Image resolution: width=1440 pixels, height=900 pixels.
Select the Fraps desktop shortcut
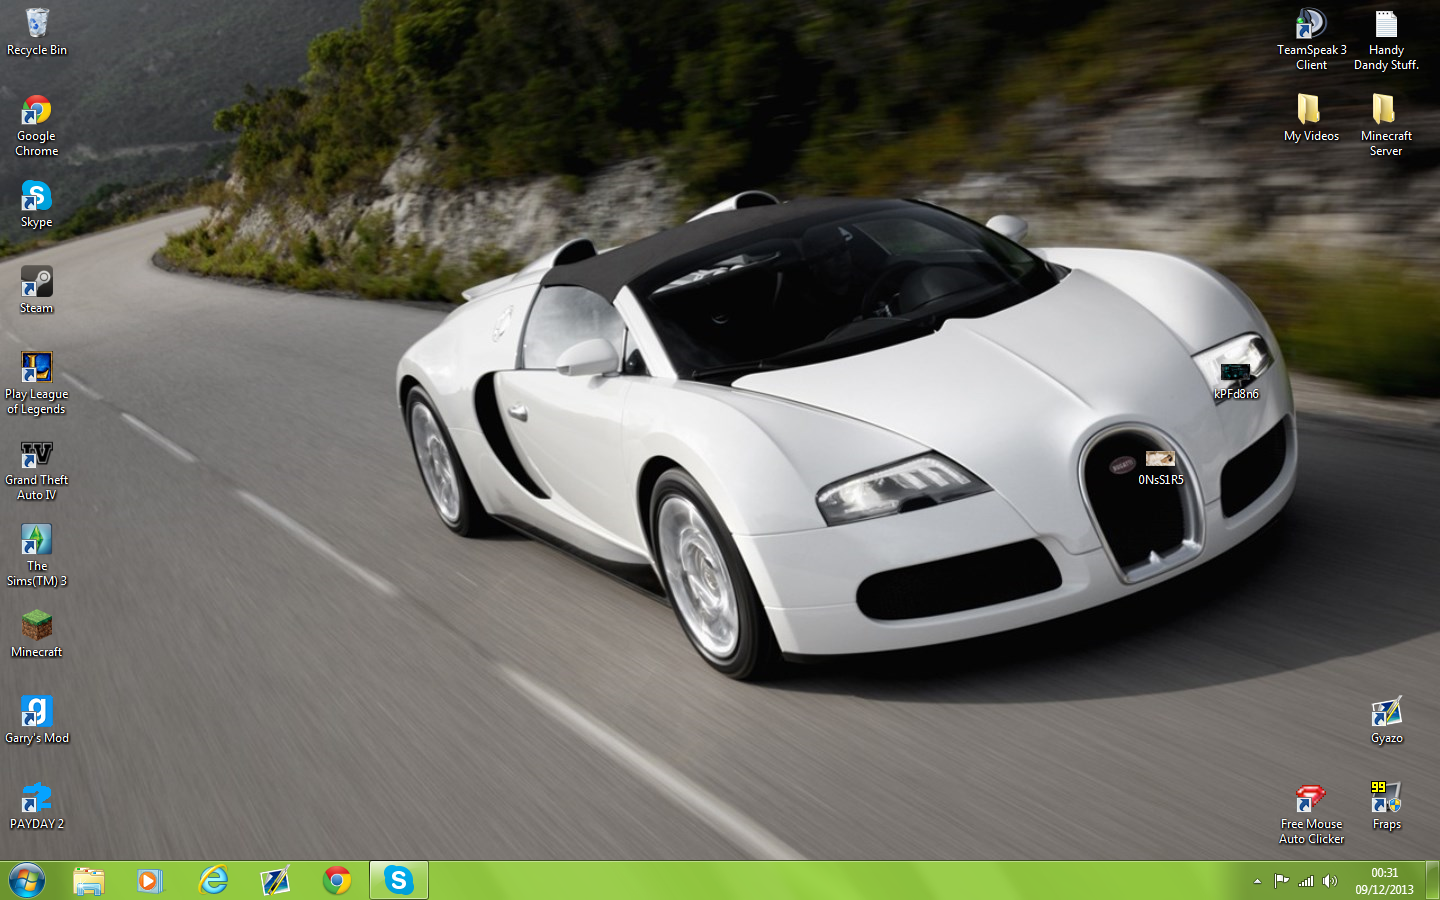[x=1386, y=806]
